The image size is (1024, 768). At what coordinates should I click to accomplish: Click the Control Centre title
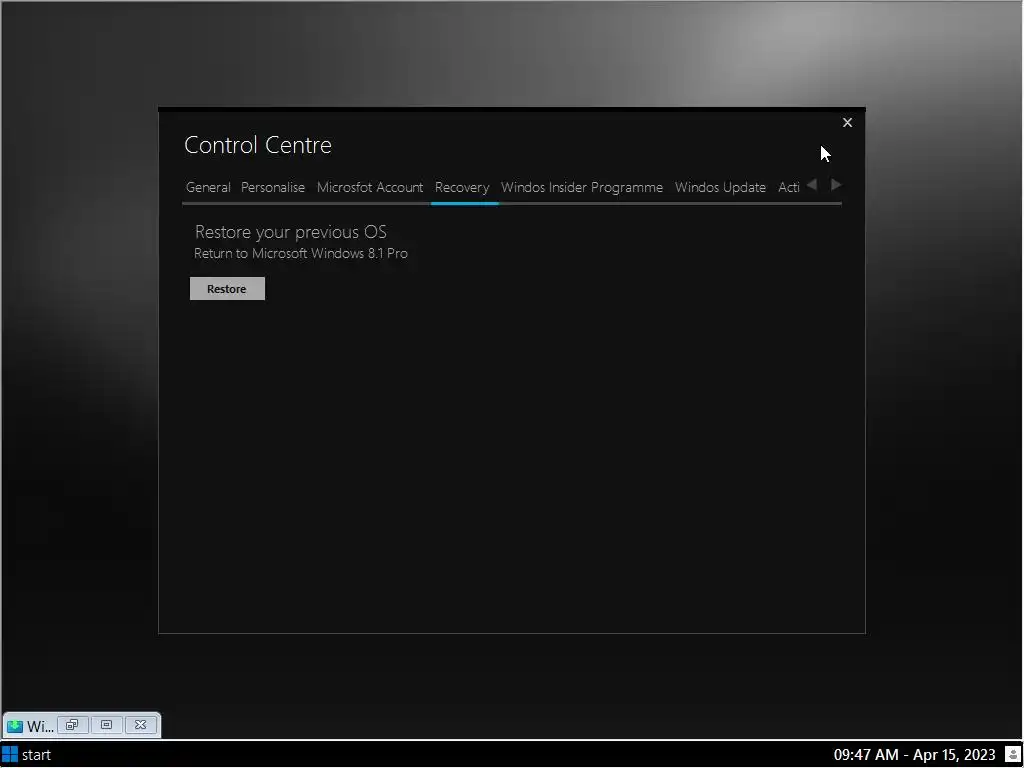coord(258,145)
